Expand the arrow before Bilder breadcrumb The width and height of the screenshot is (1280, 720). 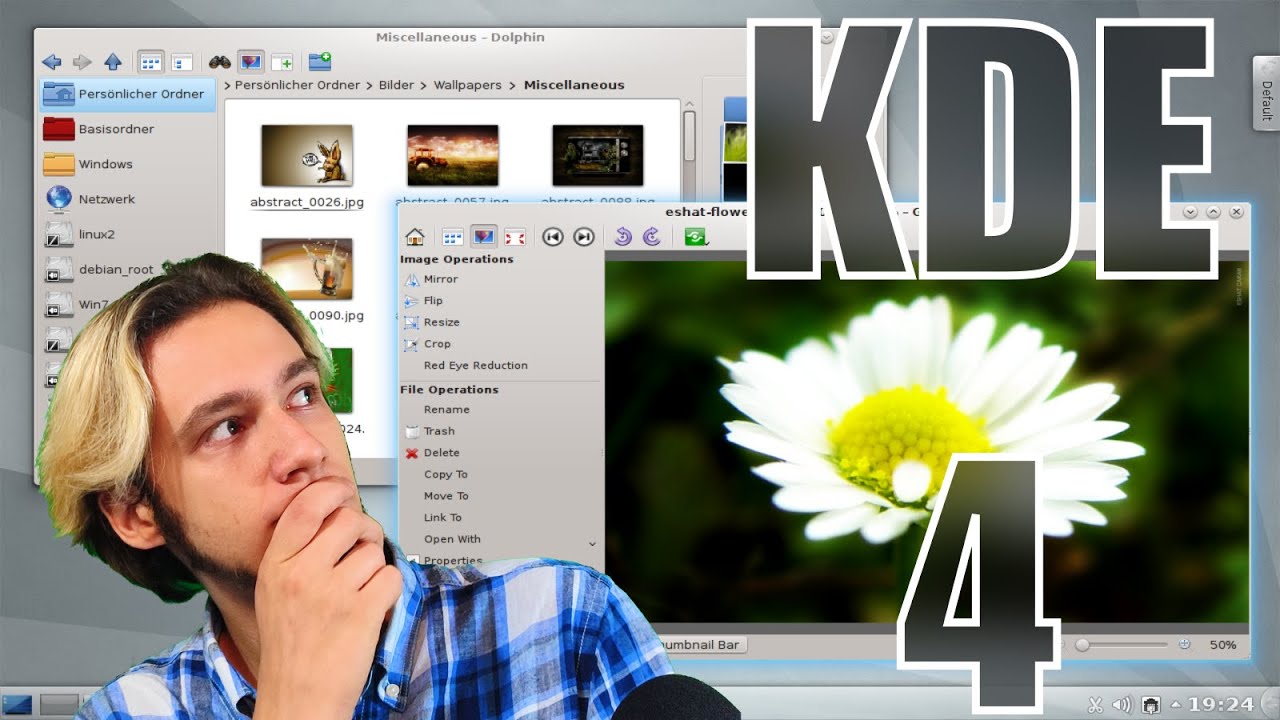coord(369,85)
